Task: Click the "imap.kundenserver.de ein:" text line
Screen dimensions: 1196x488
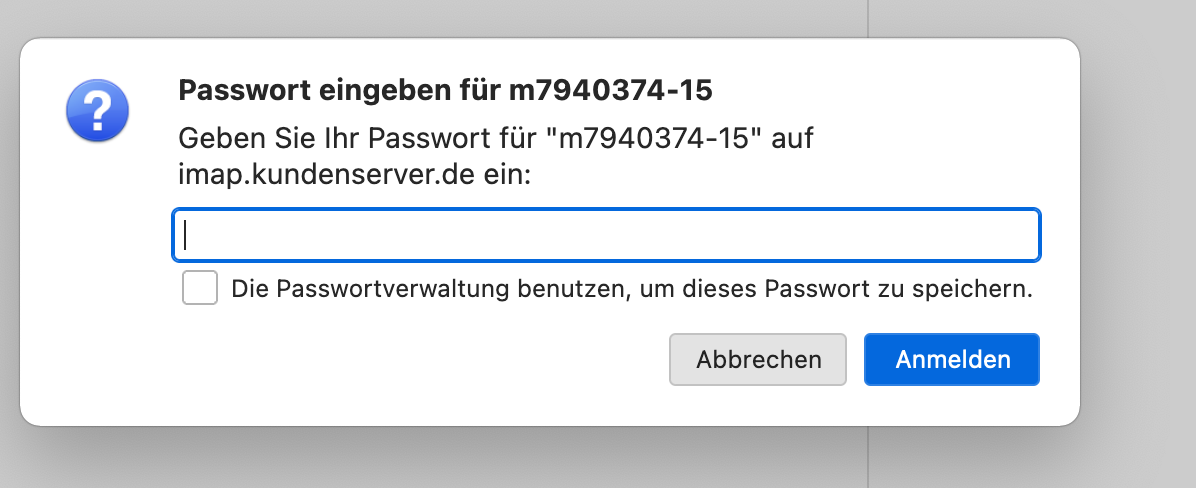Action: pyautogui.click(x=354, y=174)
